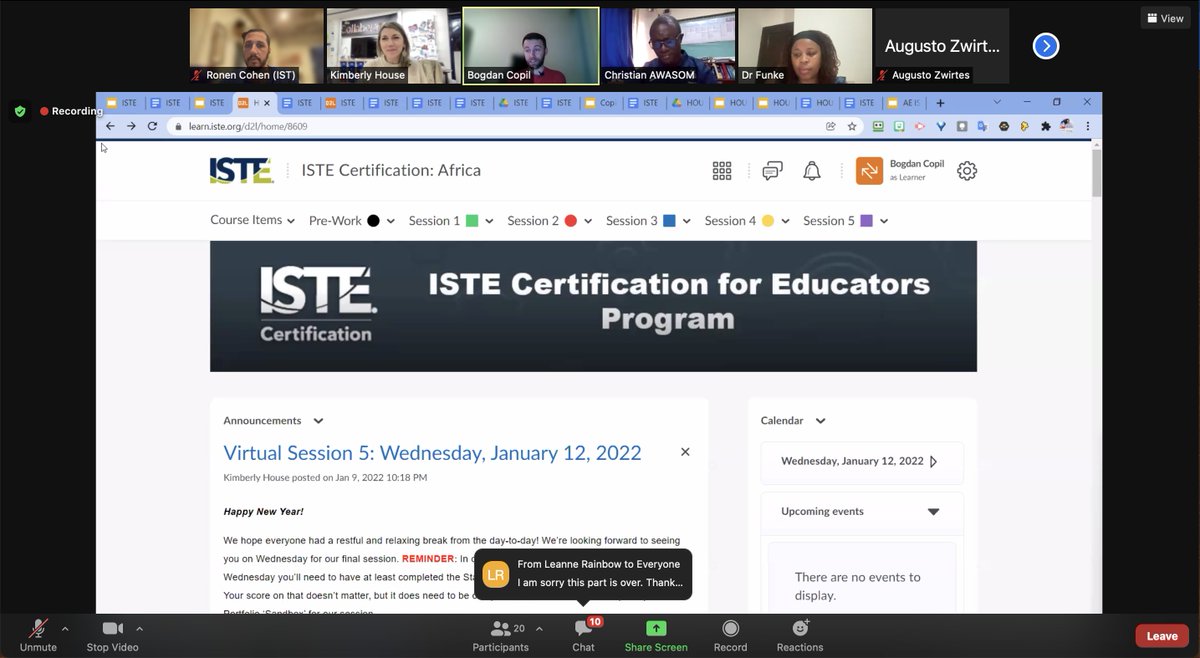The height and width of the screenshot is (658, 1200).
Task: Open Leanne Rainbow chat message popup
Action: click(x=583, y=574)
